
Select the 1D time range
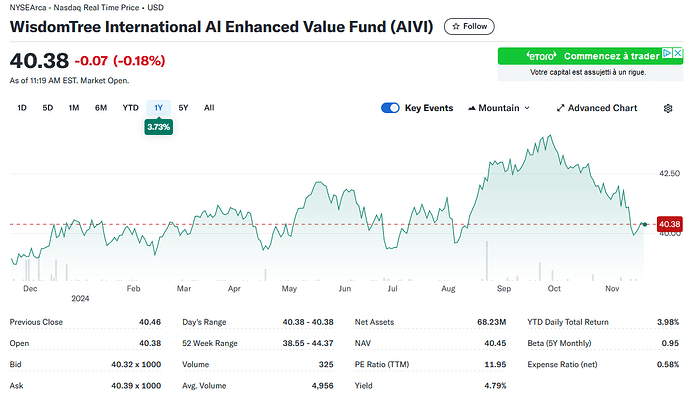coord(22,108)
